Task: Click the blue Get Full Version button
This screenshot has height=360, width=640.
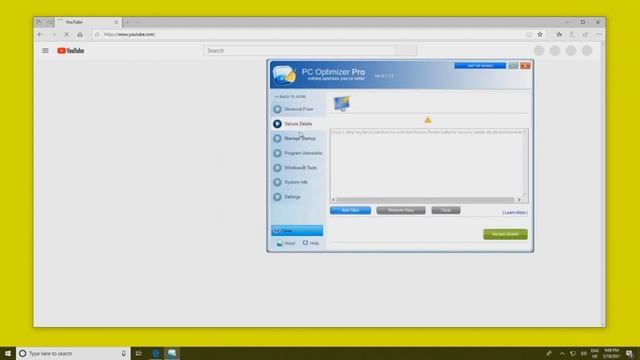Action: coord(480,65)
